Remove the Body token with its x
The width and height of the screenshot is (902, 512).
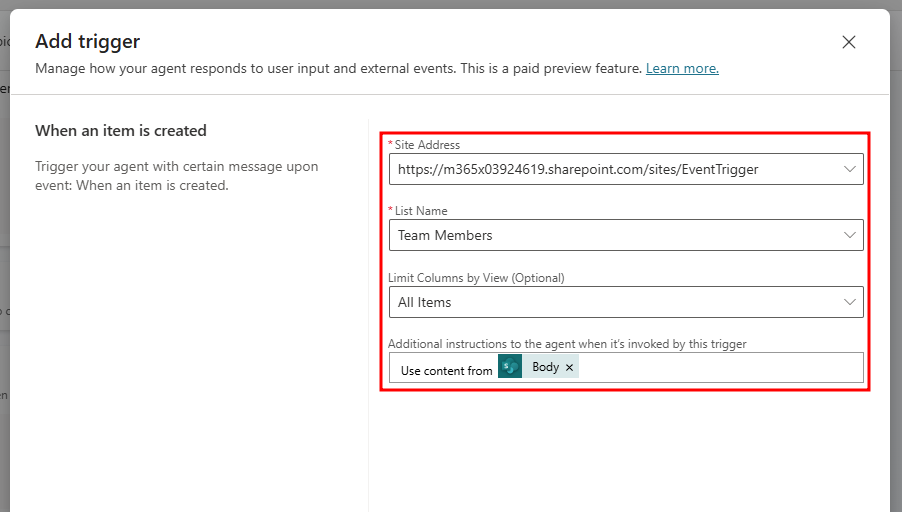click(x=569, y=368)
